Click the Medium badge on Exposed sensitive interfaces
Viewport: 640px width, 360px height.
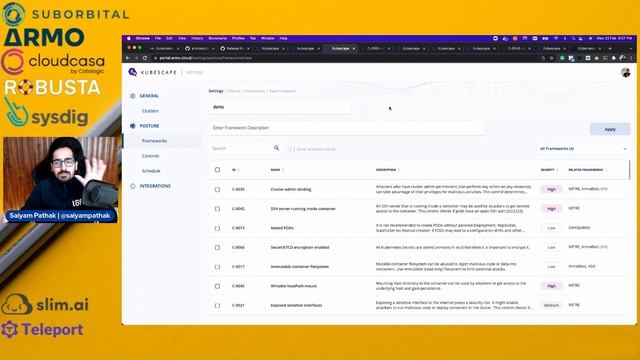[551, 305]
